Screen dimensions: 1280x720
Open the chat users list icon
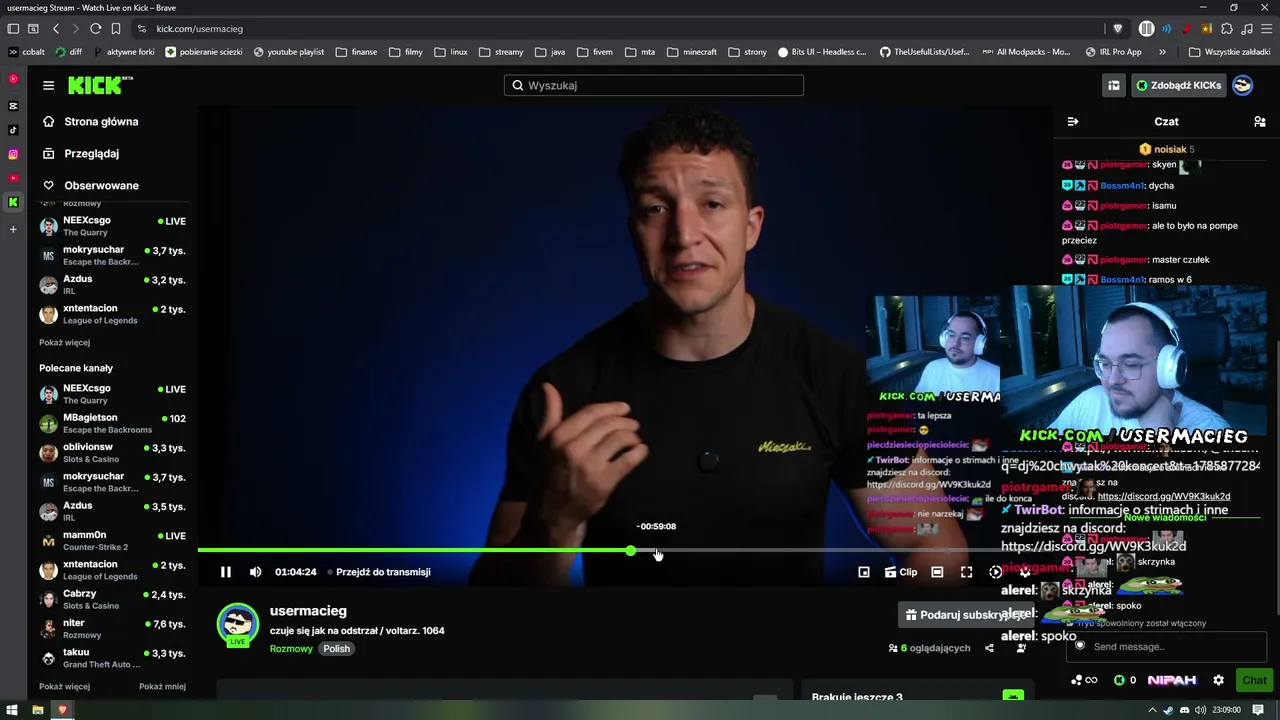click(x=1259, y=122)
